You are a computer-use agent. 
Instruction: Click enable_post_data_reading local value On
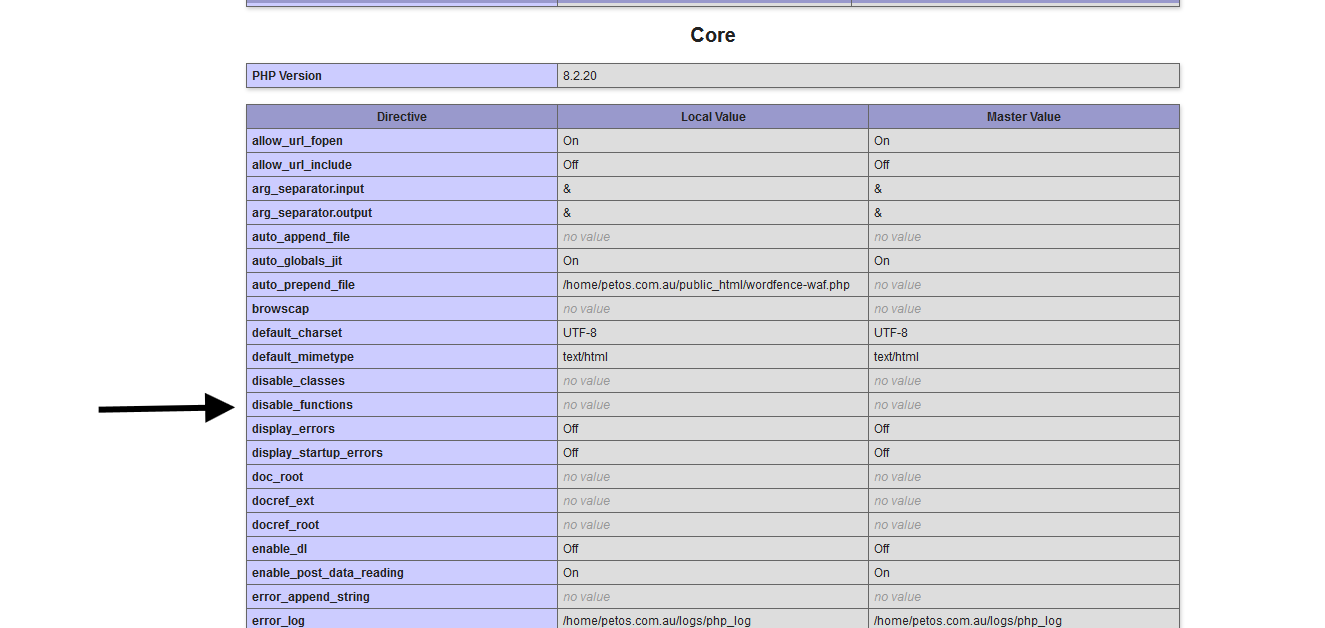(x=571, y=573)
